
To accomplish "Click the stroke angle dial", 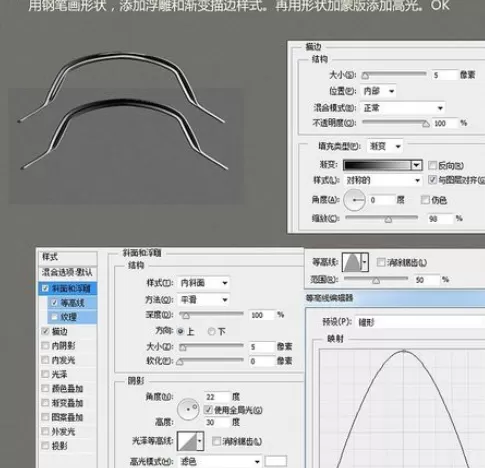I will 354,200.
